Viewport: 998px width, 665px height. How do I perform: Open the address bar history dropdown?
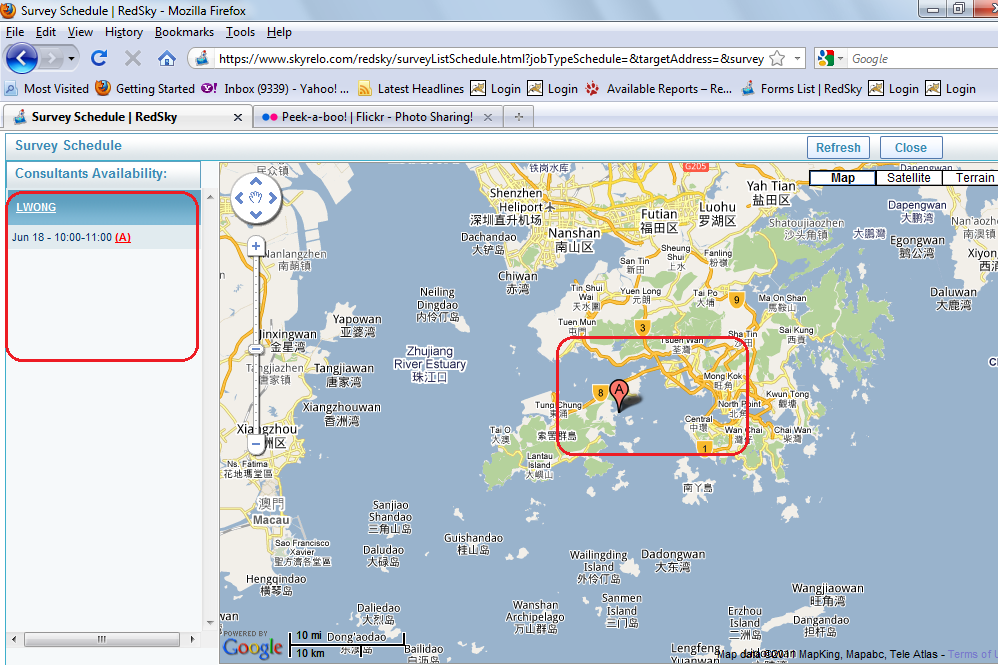pos(797,59)
